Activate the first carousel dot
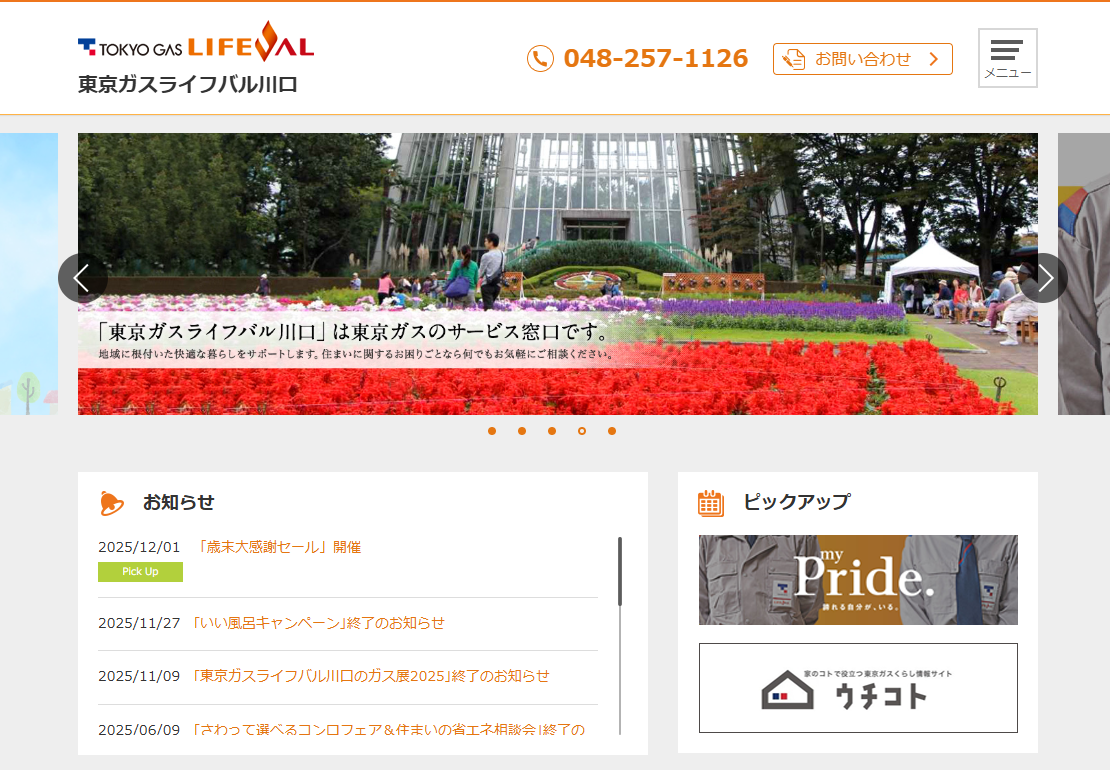 point(492,431)
